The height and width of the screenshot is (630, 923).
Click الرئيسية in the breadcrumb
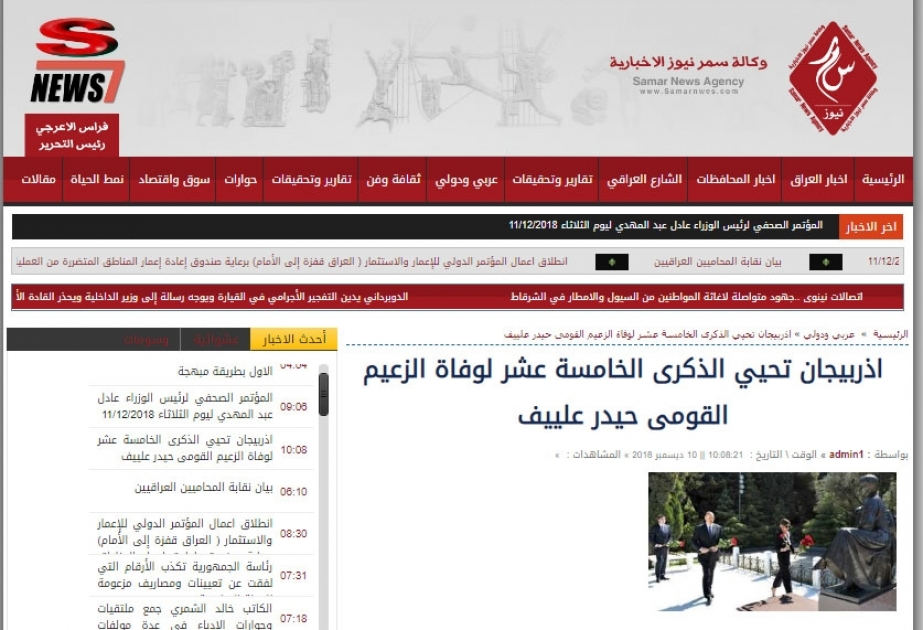tap(891, 334)
